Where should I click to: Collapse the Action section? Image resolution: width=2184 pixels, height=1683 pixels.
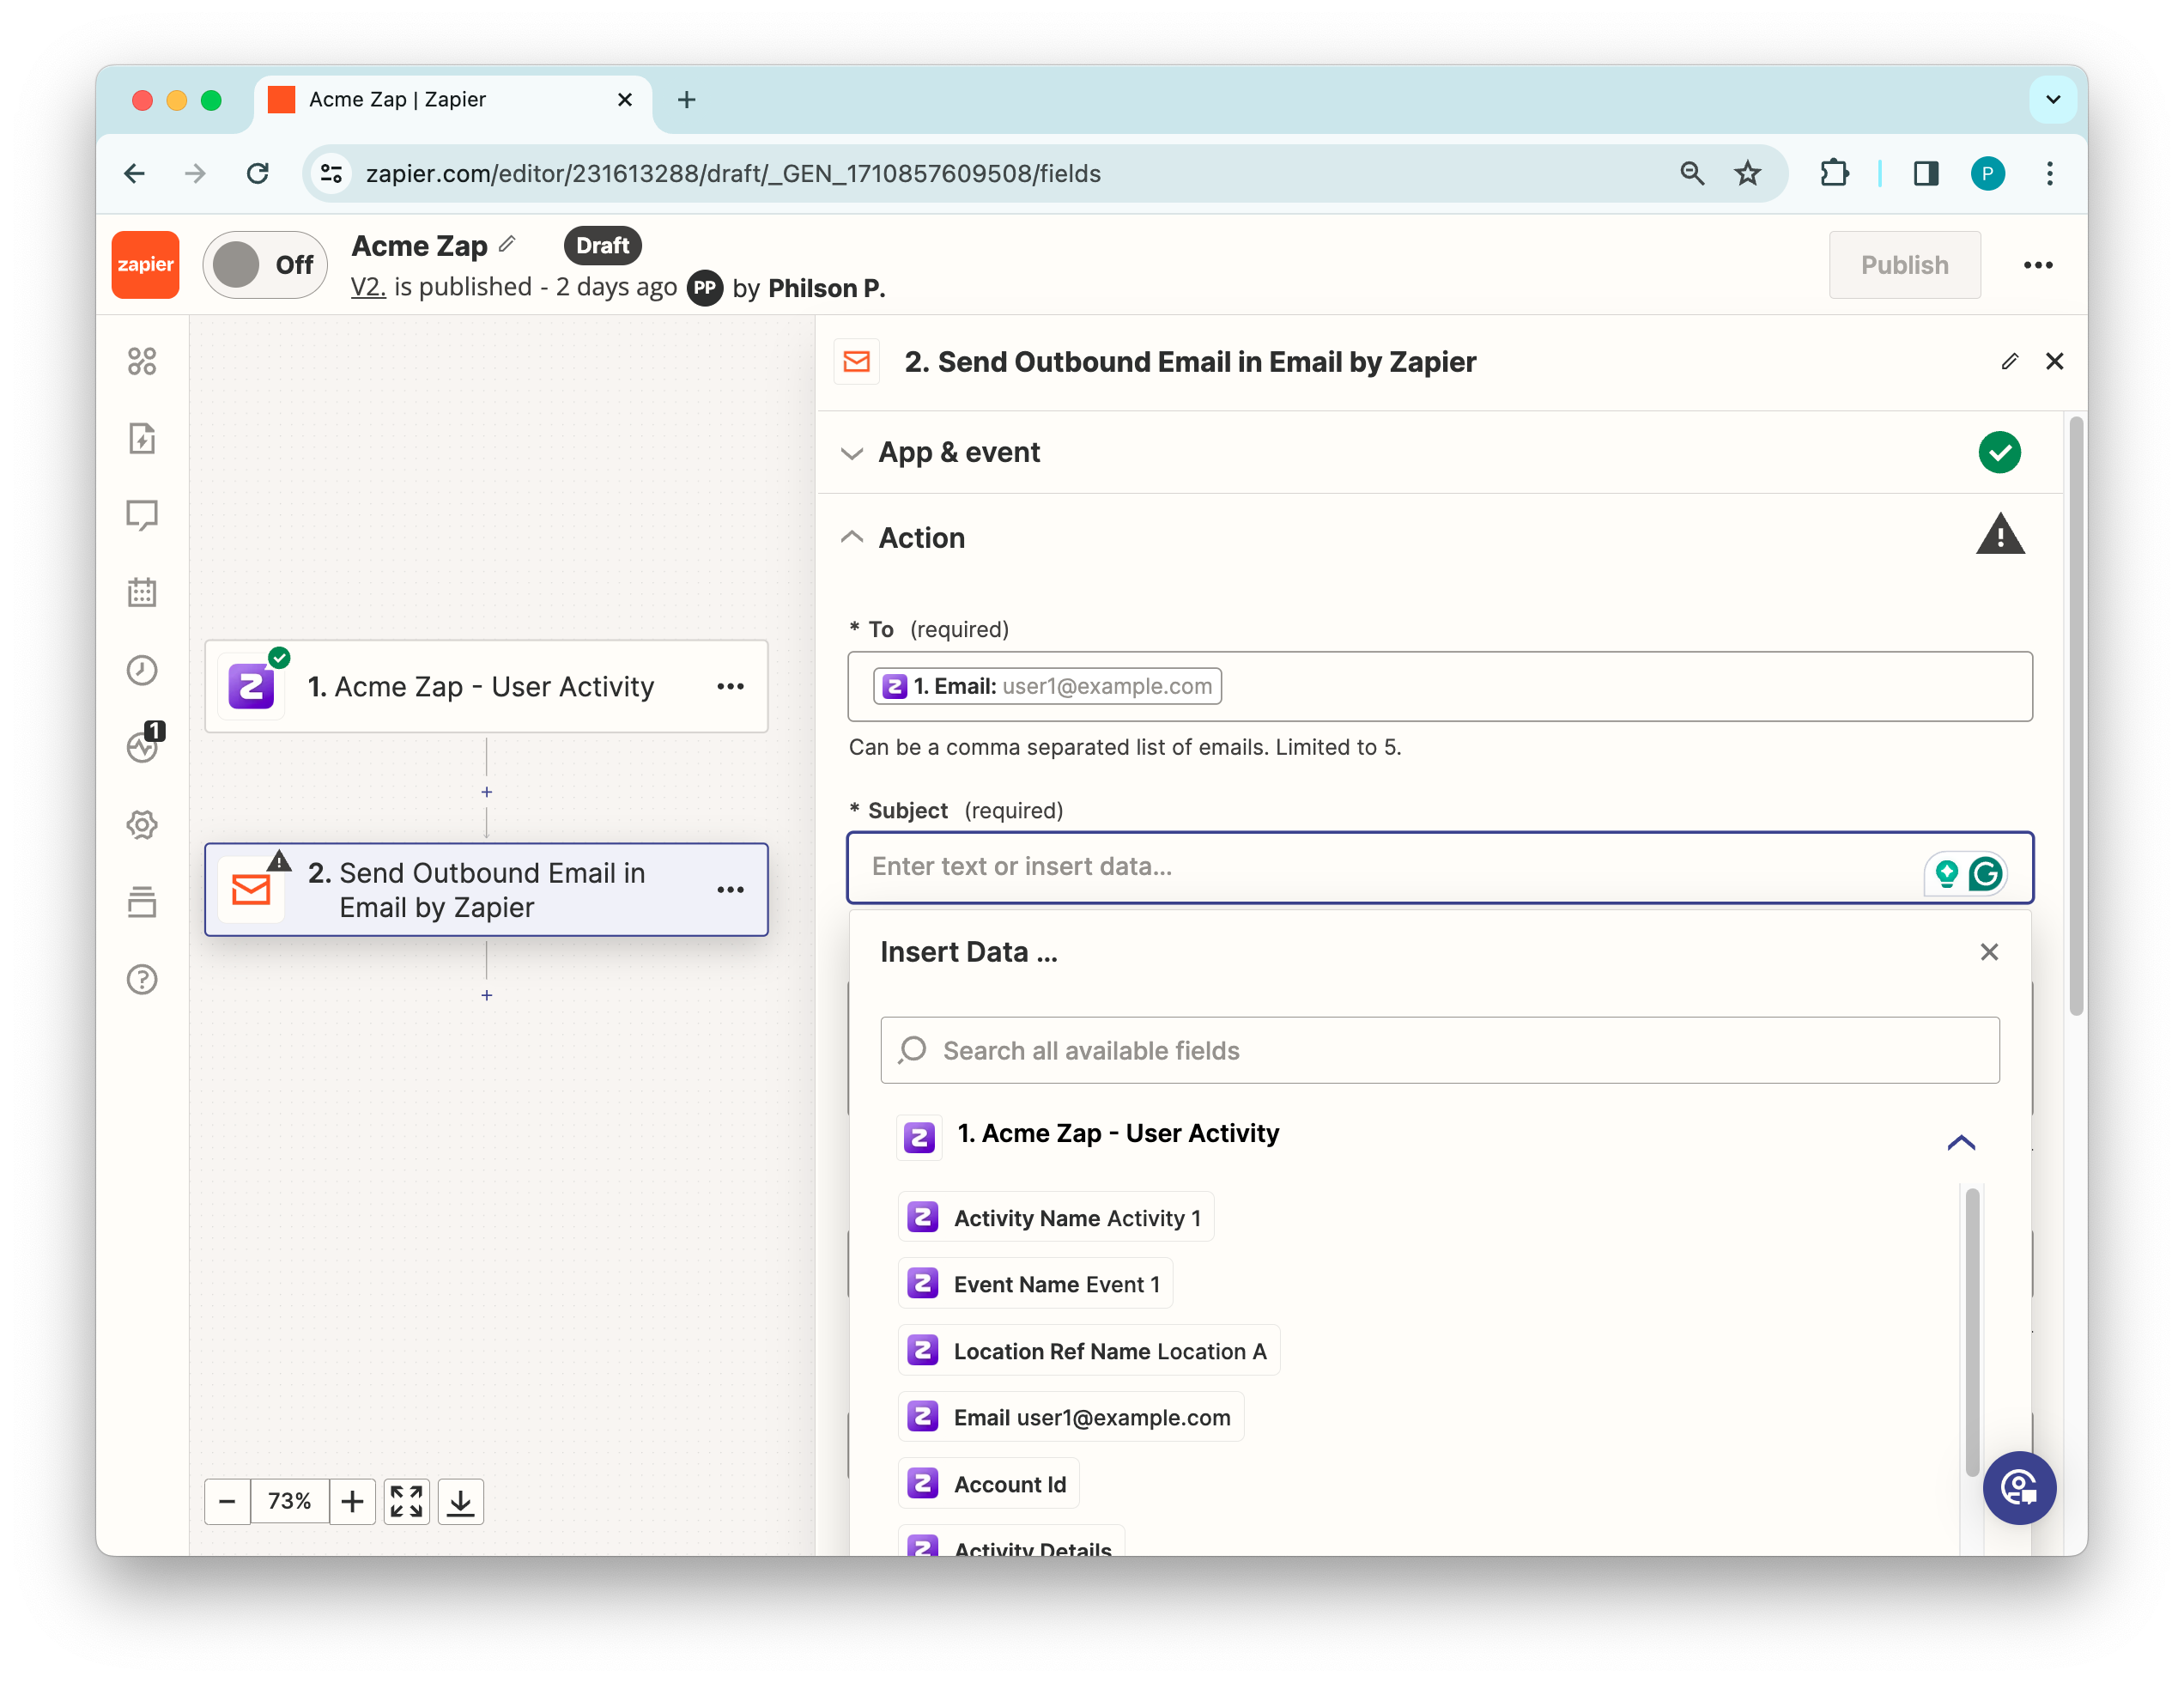tap(920, 538)
